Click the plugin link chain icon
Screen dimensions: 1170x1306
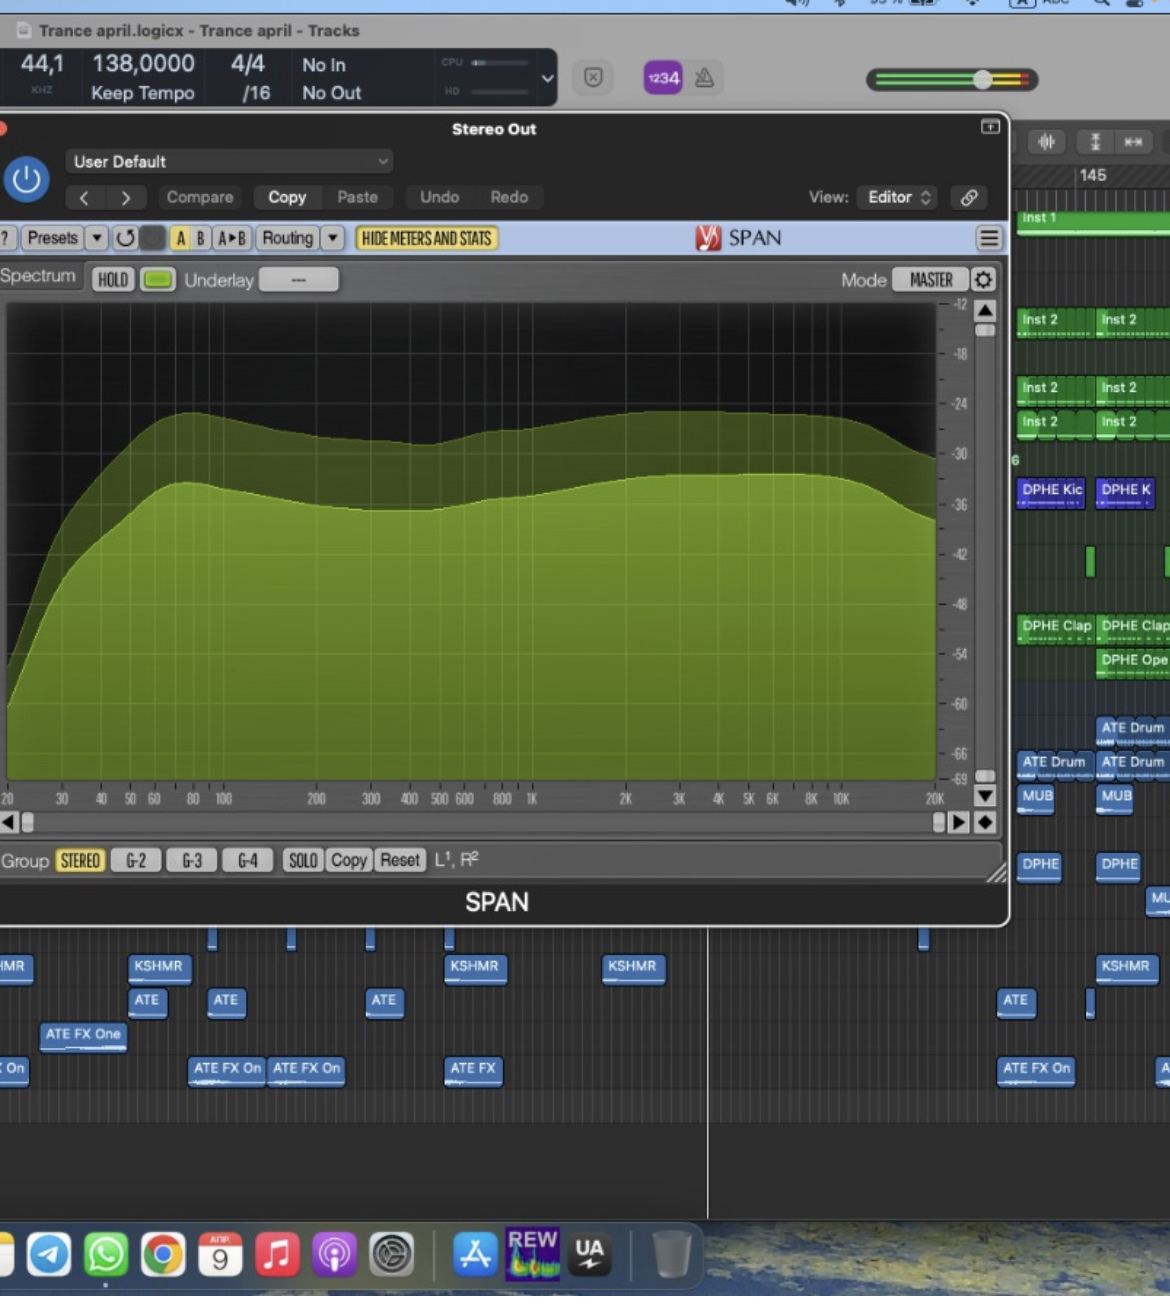coord(969,197)
